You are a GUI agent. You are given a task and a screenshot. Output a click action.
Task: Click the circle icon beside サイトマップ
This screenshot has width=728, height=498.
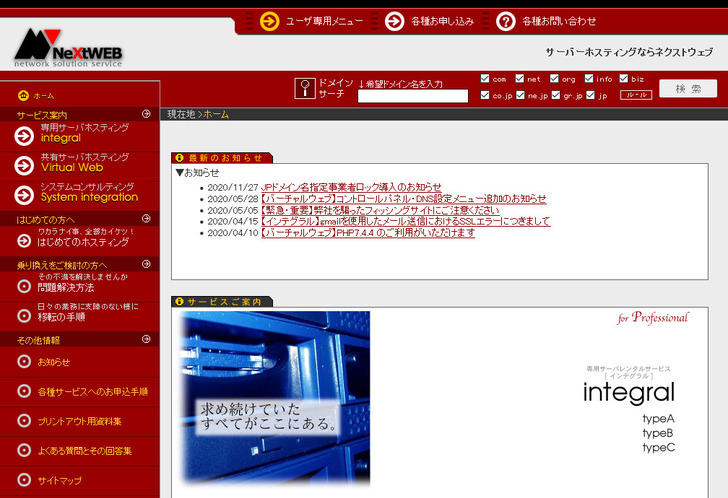coord(23,481)
